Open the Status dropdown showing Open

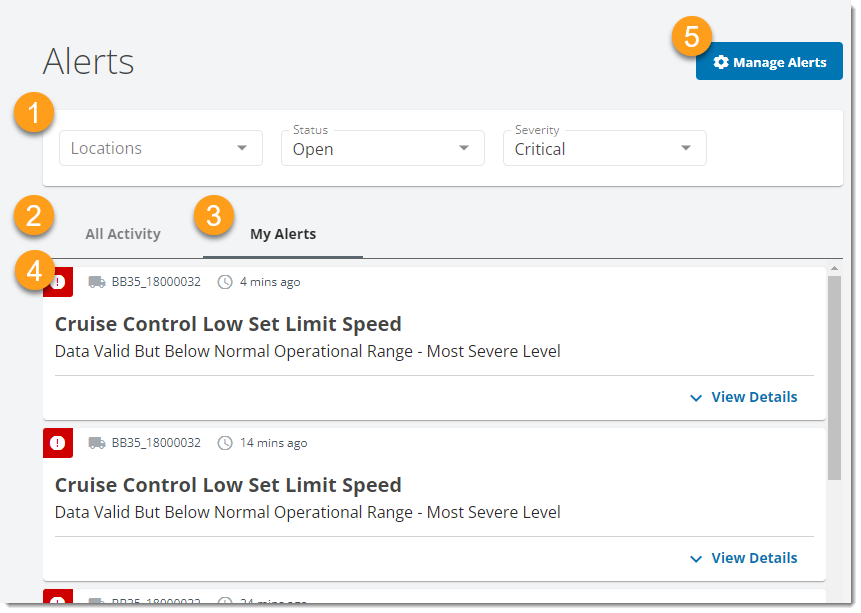pos(380,149)
